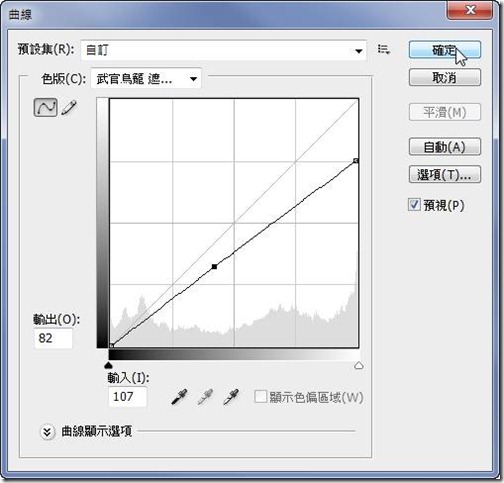Click the disabled 平滑(M) button
The image size is (504, 483).
coord(445,112)
